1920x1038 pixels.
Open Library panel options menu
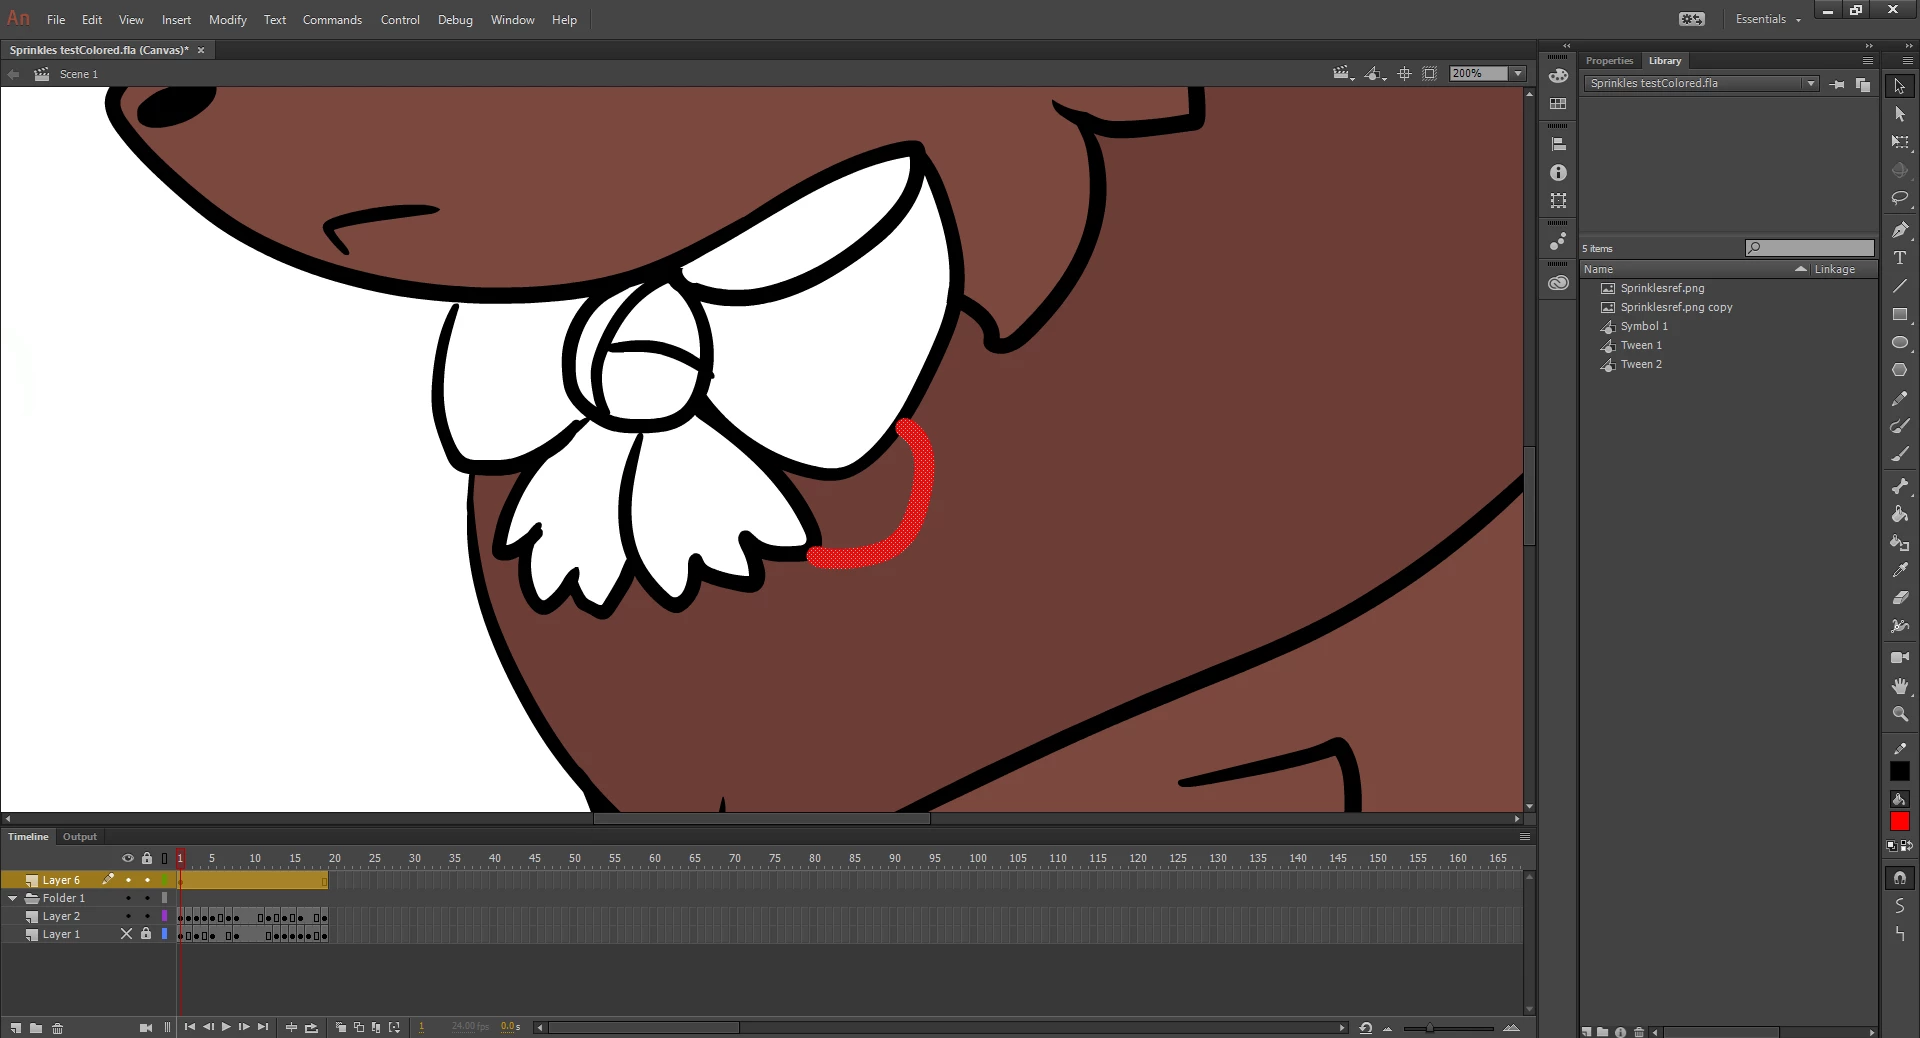(x=1868, y=61)
